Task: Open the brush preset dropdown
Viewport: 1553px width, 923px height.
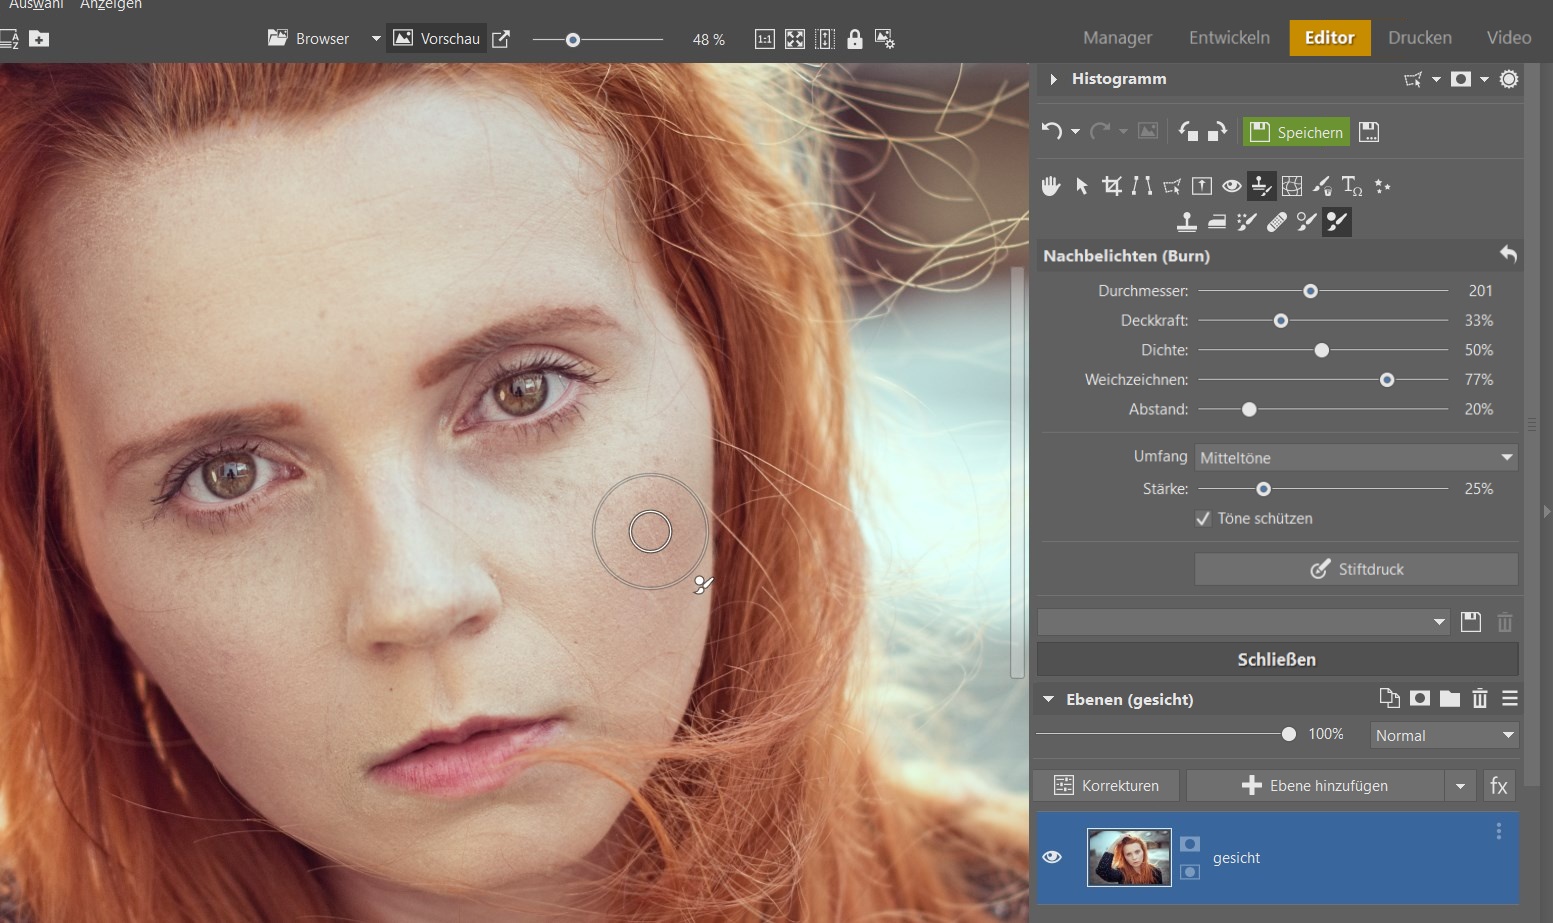Action: tap(1244, 622)
